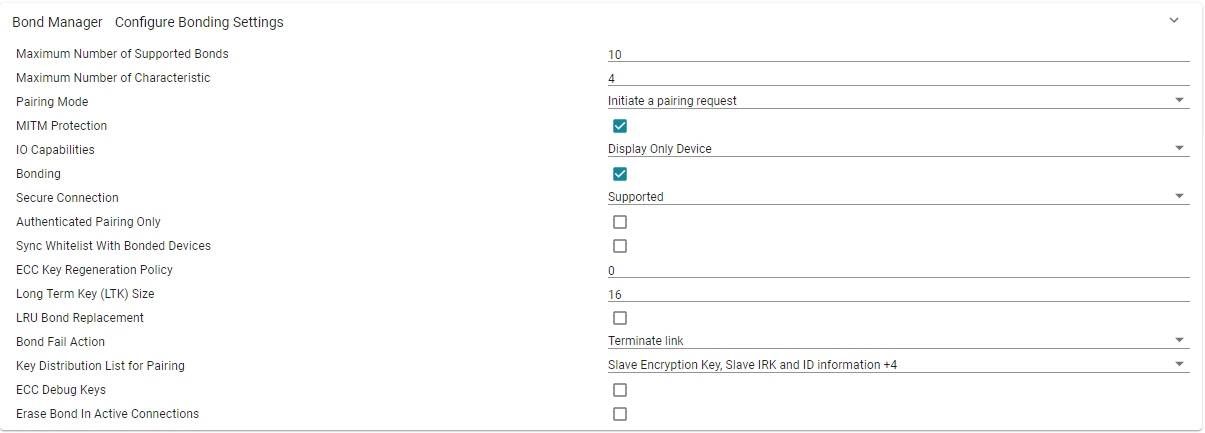This screenshot has width=1205, height=433.
Task: Enable ECC Debug Keys checkbox
Action: [620, 390]
